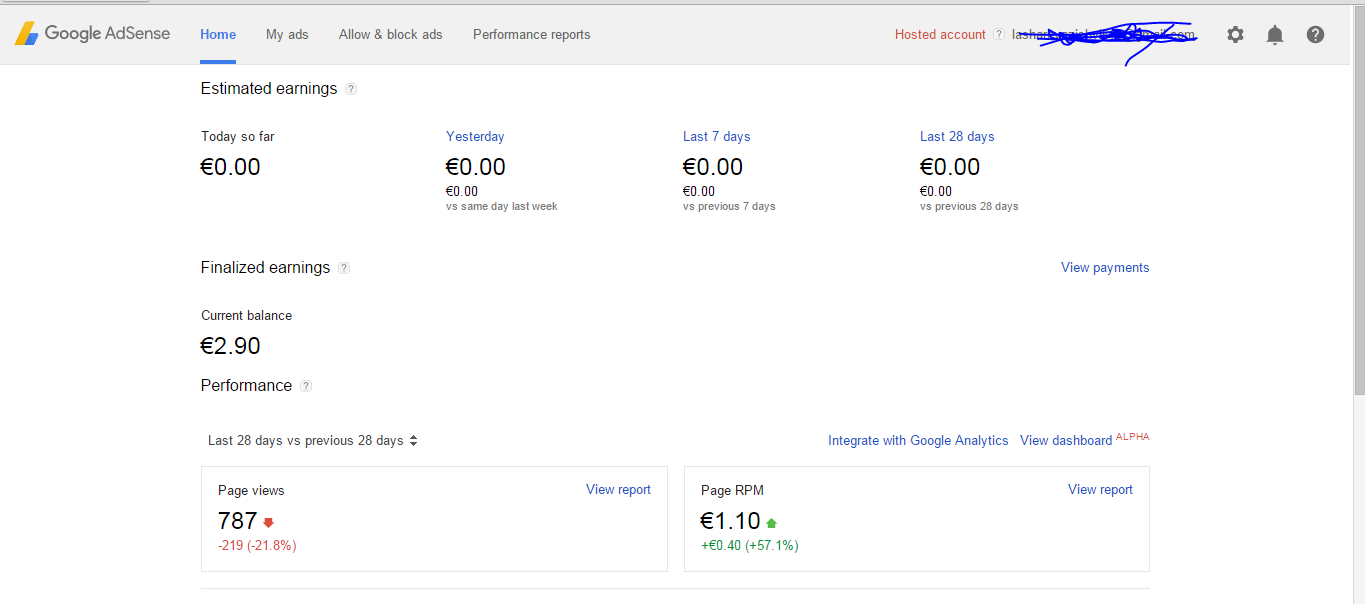Screen dimensions: 1365x604
Task: Click help icon next to Finalized earnings
Action: pyautogui.click(x=344, y=268)
